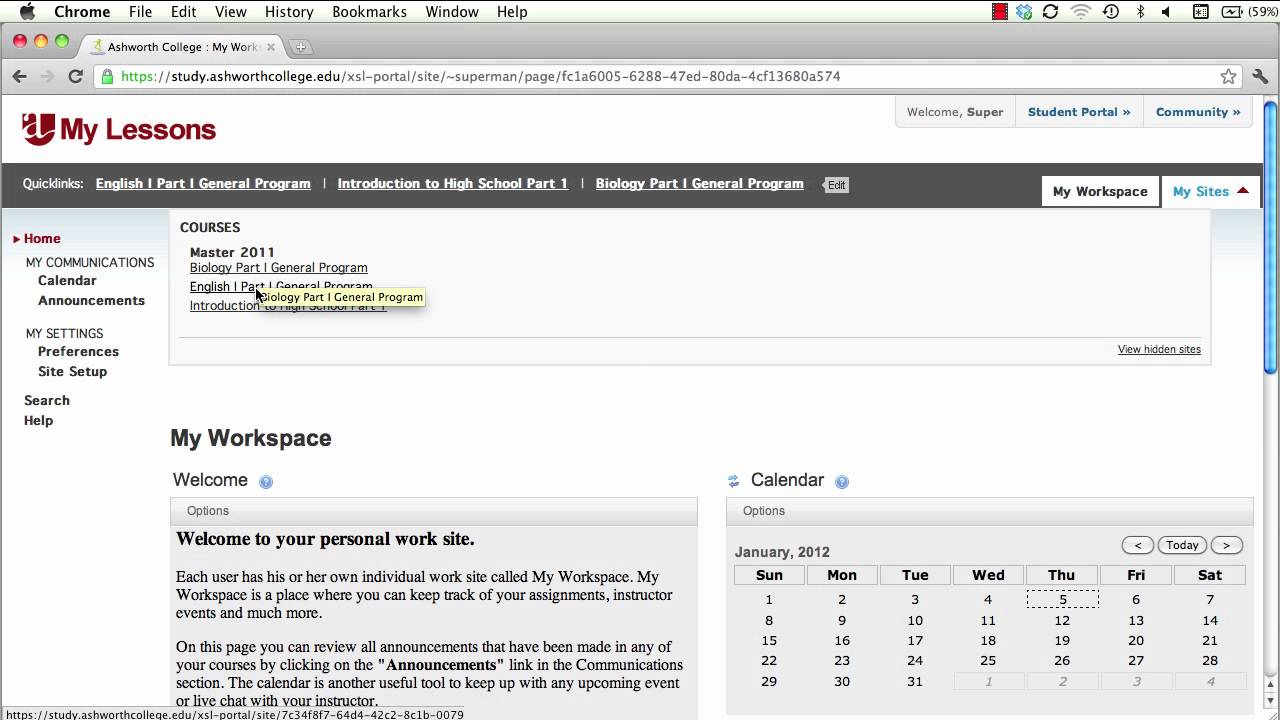Click the Bluetooth icon in menu bar
1280x720 pixels.
click(x=1140, y=12)
